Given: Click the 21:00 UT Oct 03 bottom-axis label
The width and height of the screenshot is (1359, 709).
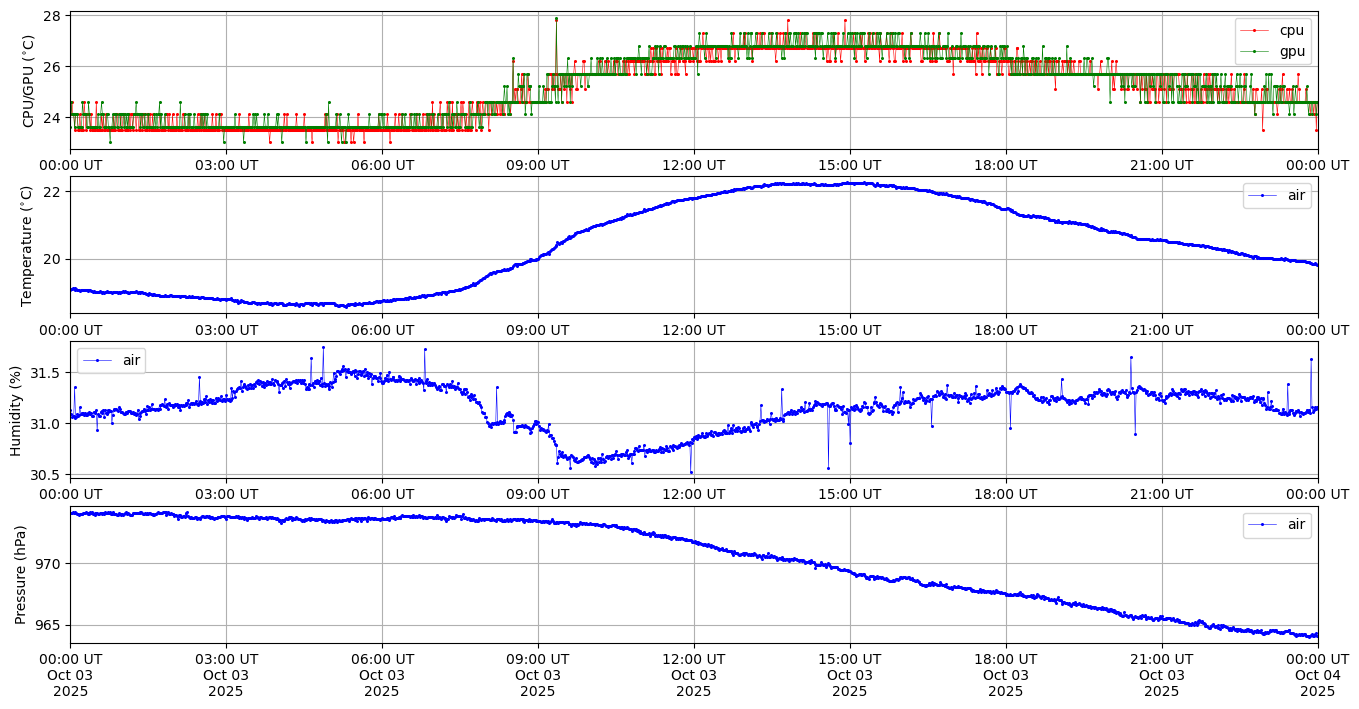Looking at the screenshot, I should point(1161,674).
